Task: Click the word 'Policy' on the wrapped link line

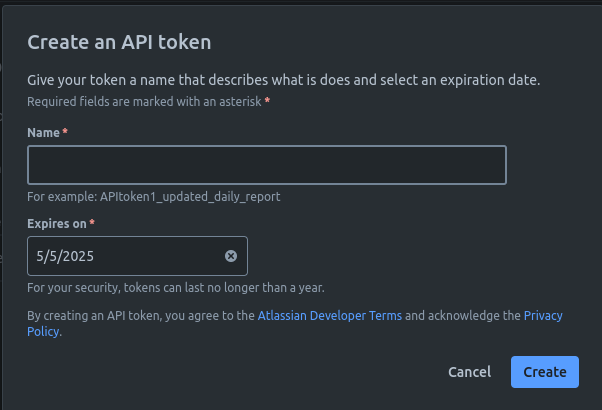Action: pyautogui.click(x=43, y=331)
